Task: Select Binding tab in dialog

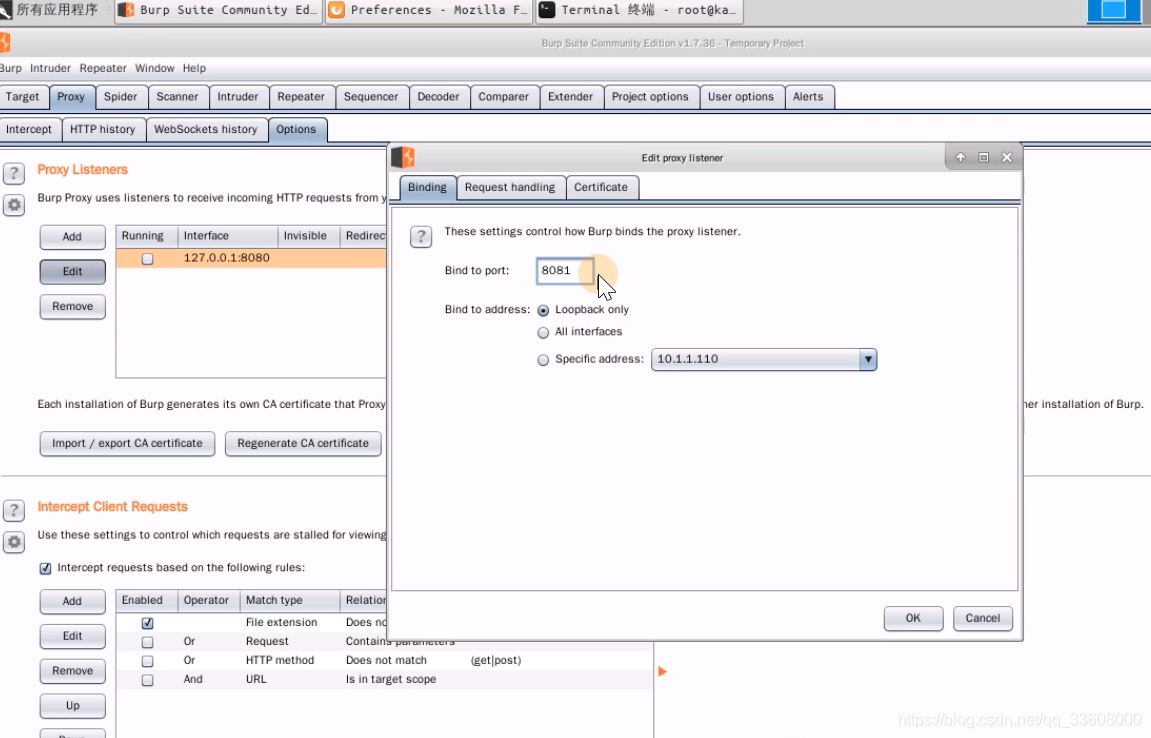Action: coord(427,187)
